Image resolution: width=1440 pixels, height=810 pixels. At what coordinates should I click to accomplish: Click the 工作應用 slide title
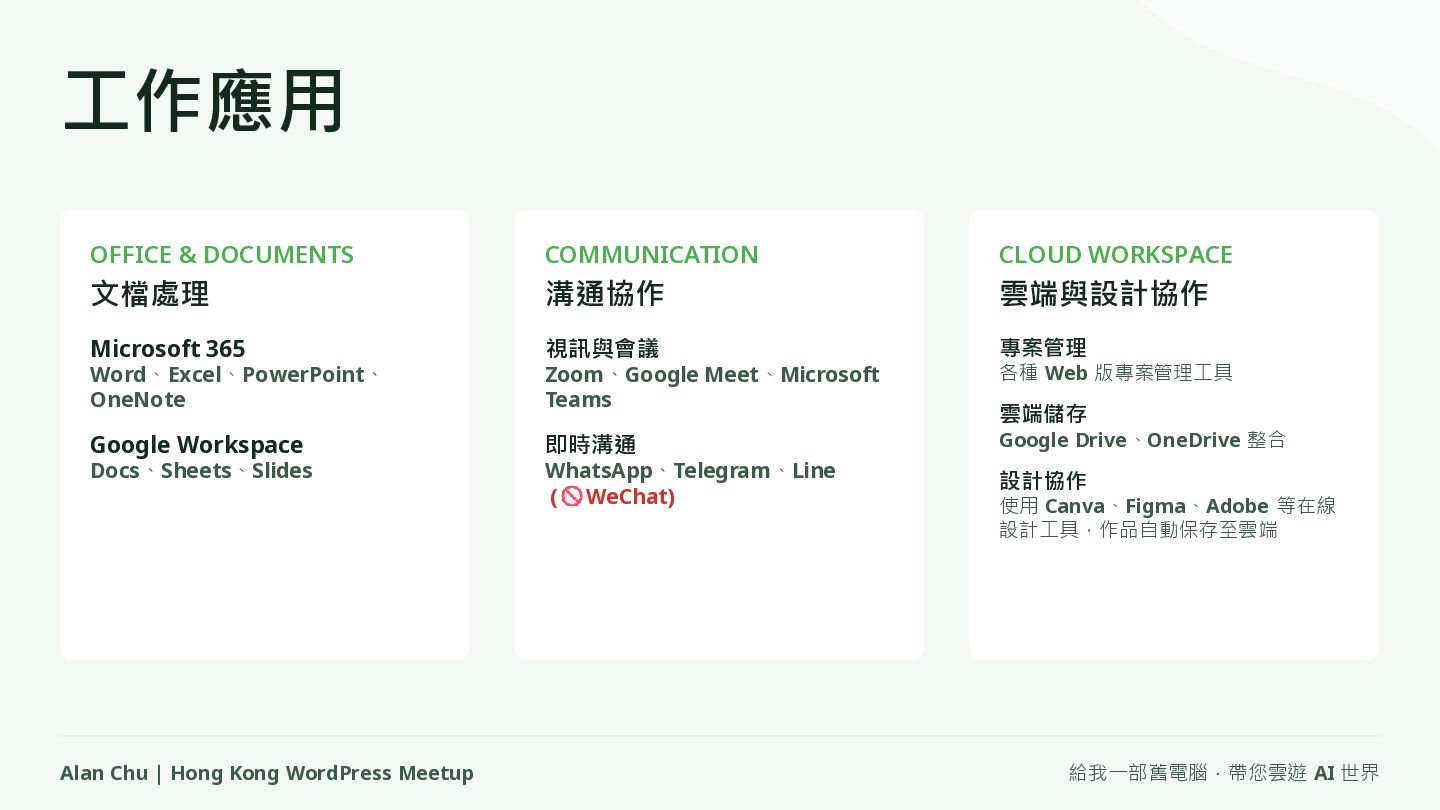coord(205,101)
